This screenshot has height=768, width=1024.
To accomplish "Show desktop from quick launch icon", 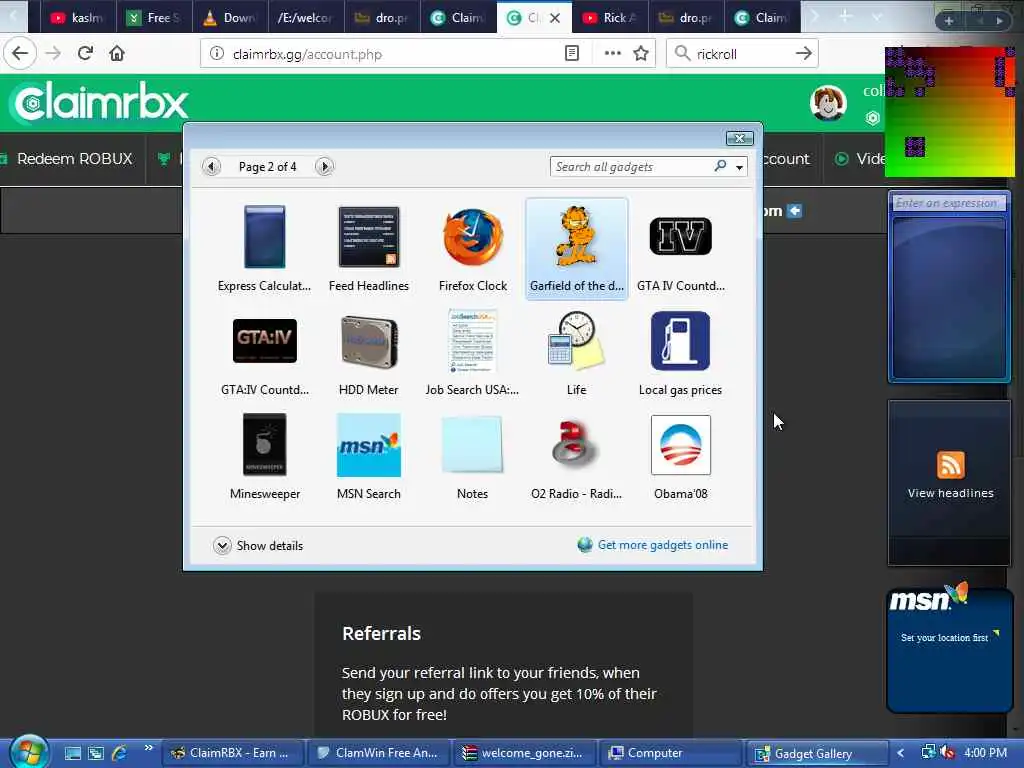I will pos(72,753).
